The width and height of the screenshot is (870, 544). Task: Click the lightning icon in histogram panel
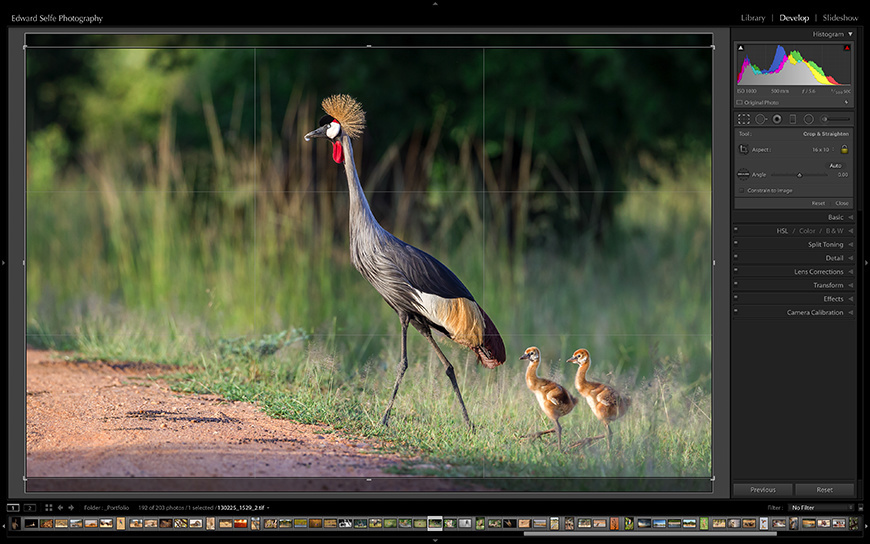pyautogui.click(x=846, y=102)
